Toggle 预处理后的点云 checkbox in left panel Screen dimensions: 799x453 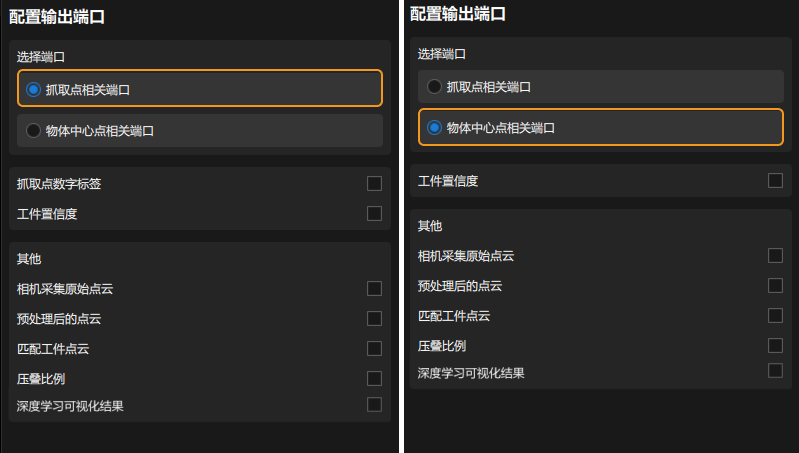click(x=374, y=318)
